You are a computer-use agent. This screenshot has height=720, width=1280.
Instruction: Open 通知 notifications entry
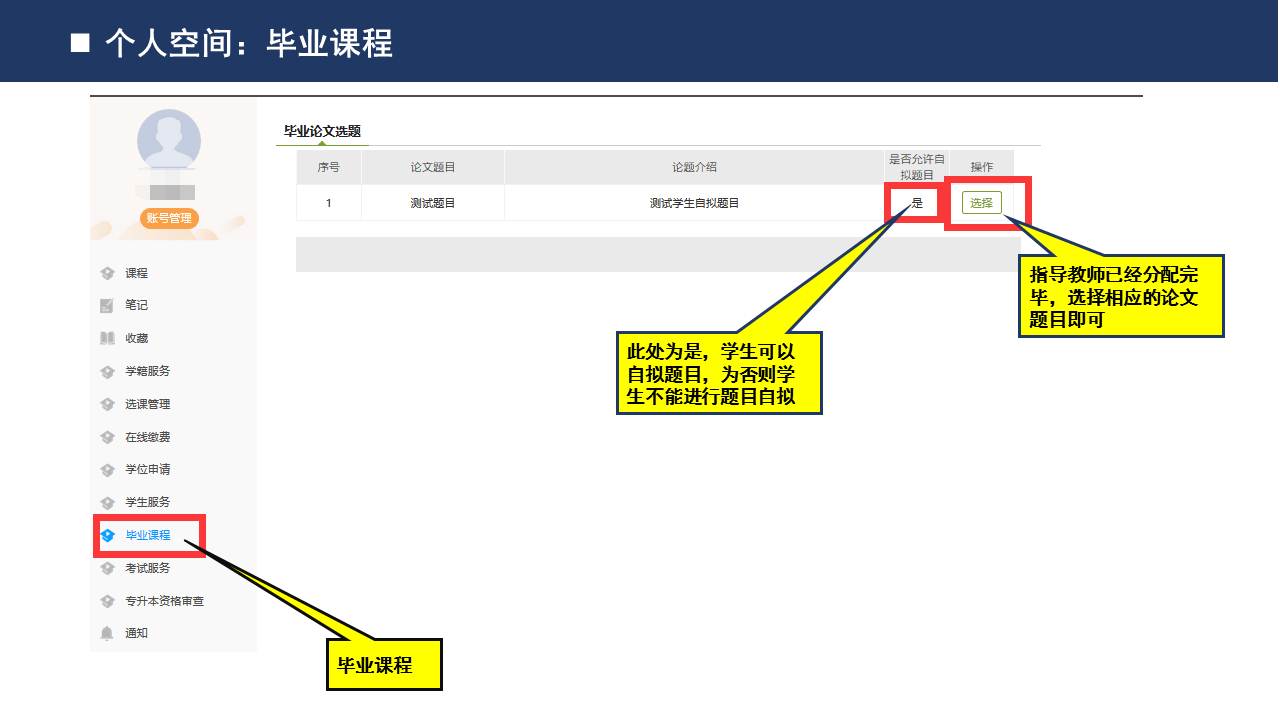[136, 633]
